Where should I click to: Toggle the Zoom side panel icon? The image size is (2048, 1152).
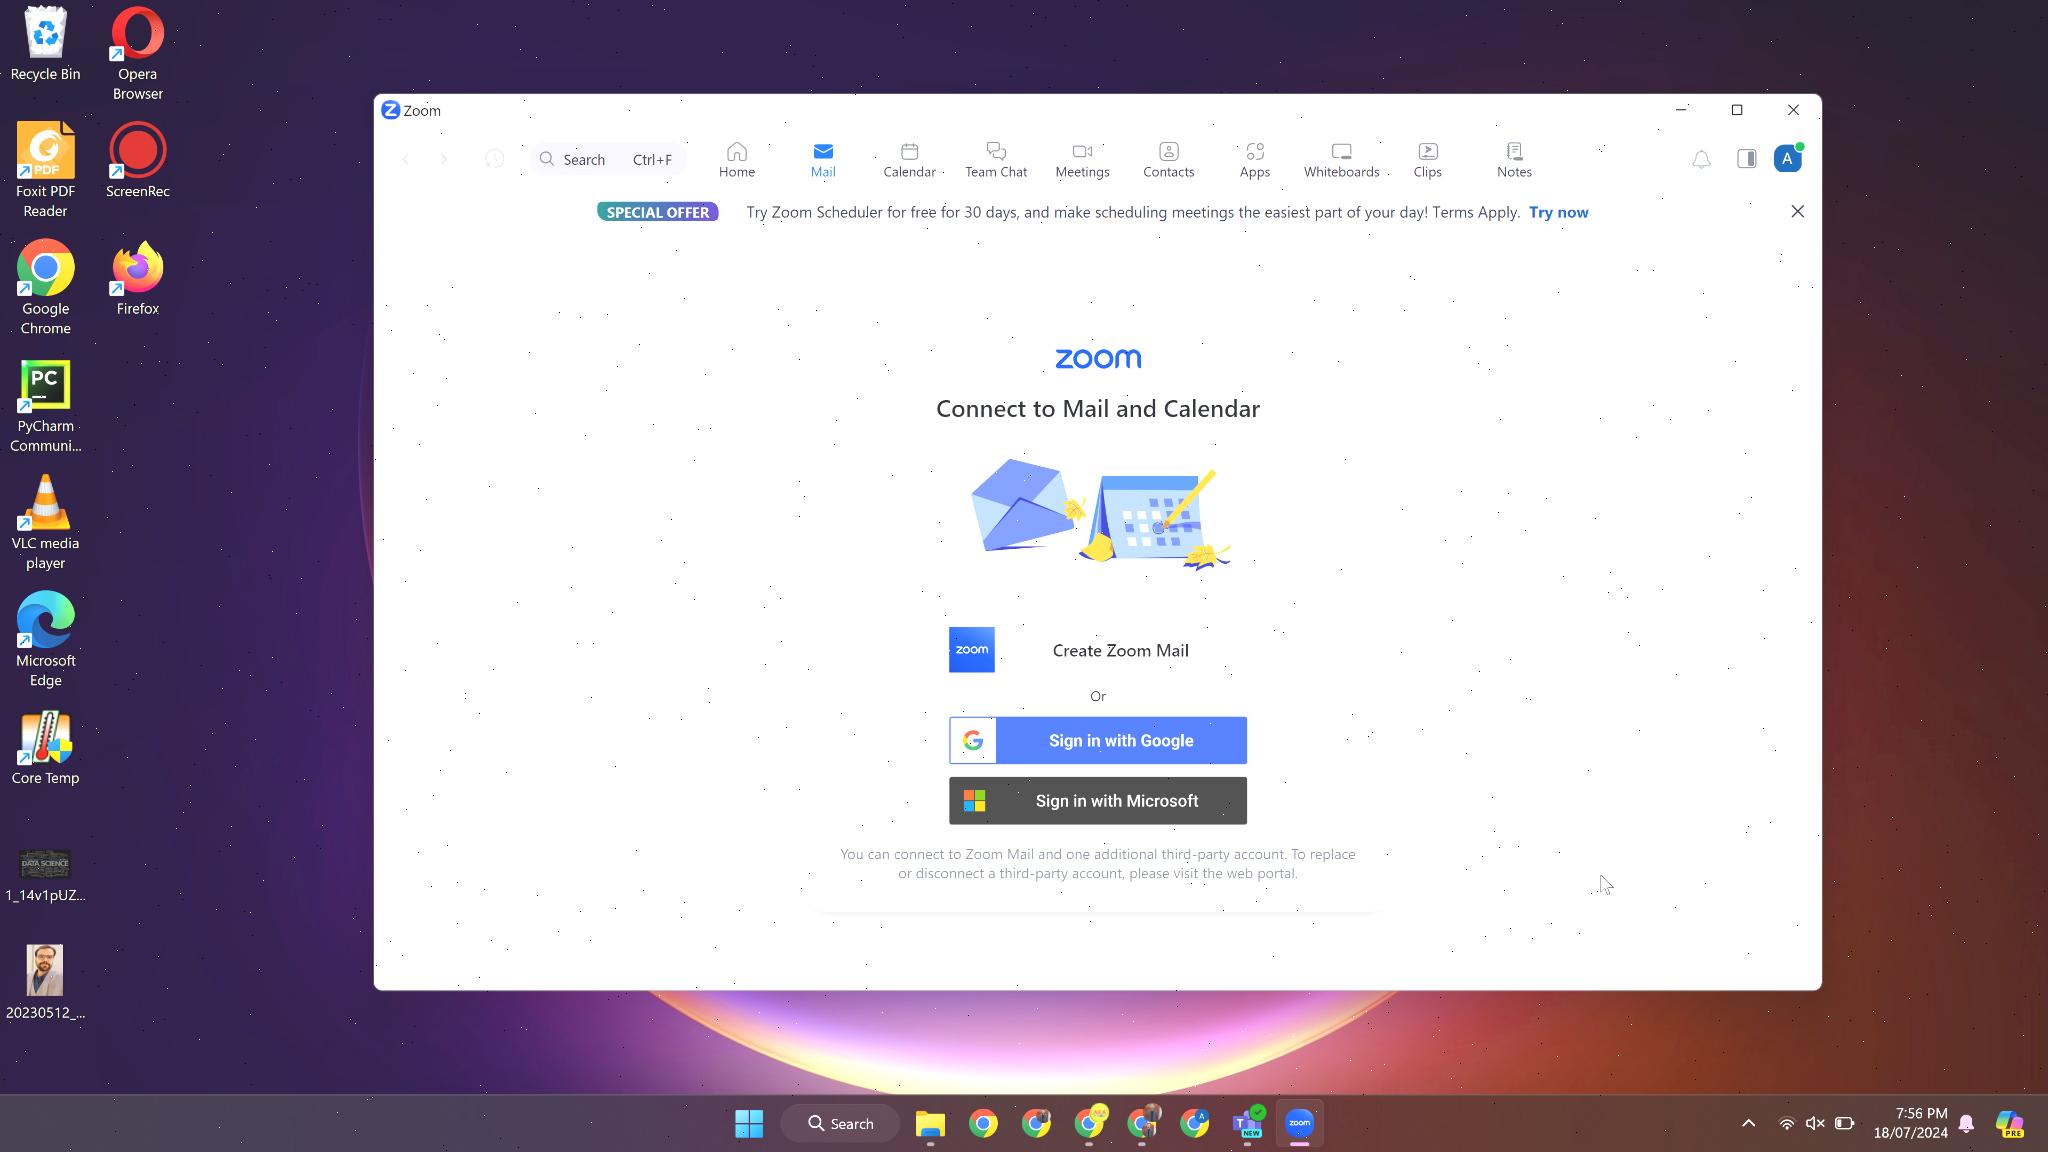[x=1746, y=159]
